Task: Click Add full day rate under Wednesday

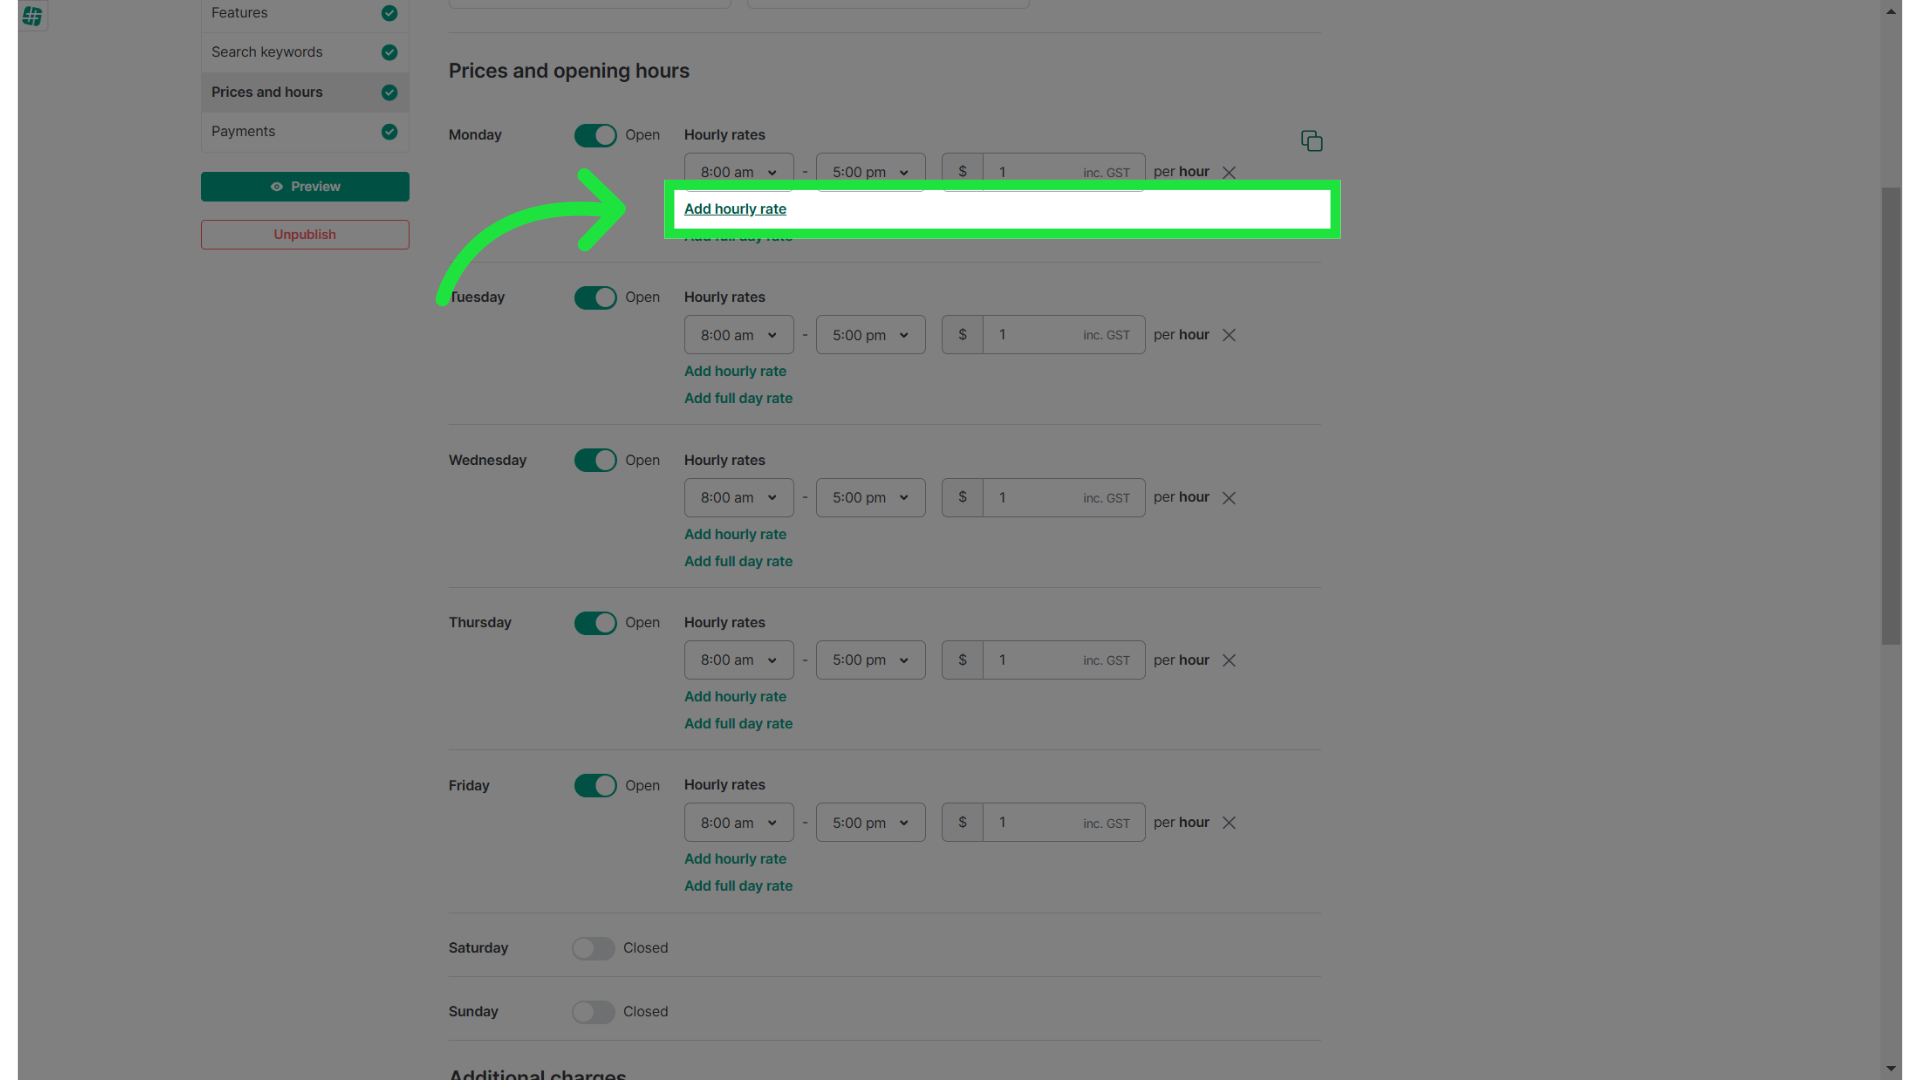Action: pyautogui.click(x=738, y=561)
